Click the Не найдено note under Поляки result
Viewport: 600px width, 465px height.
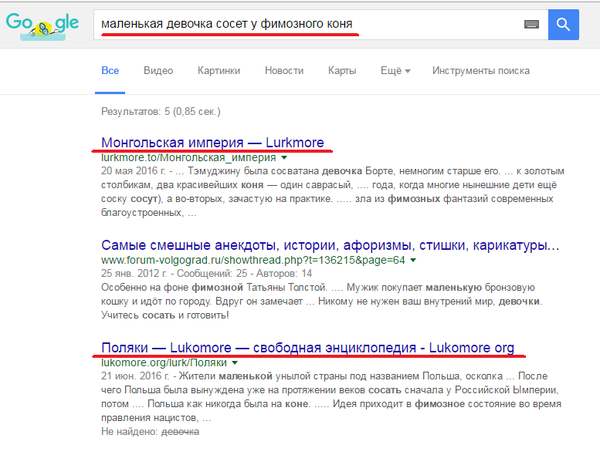click(x=150, y=432)
